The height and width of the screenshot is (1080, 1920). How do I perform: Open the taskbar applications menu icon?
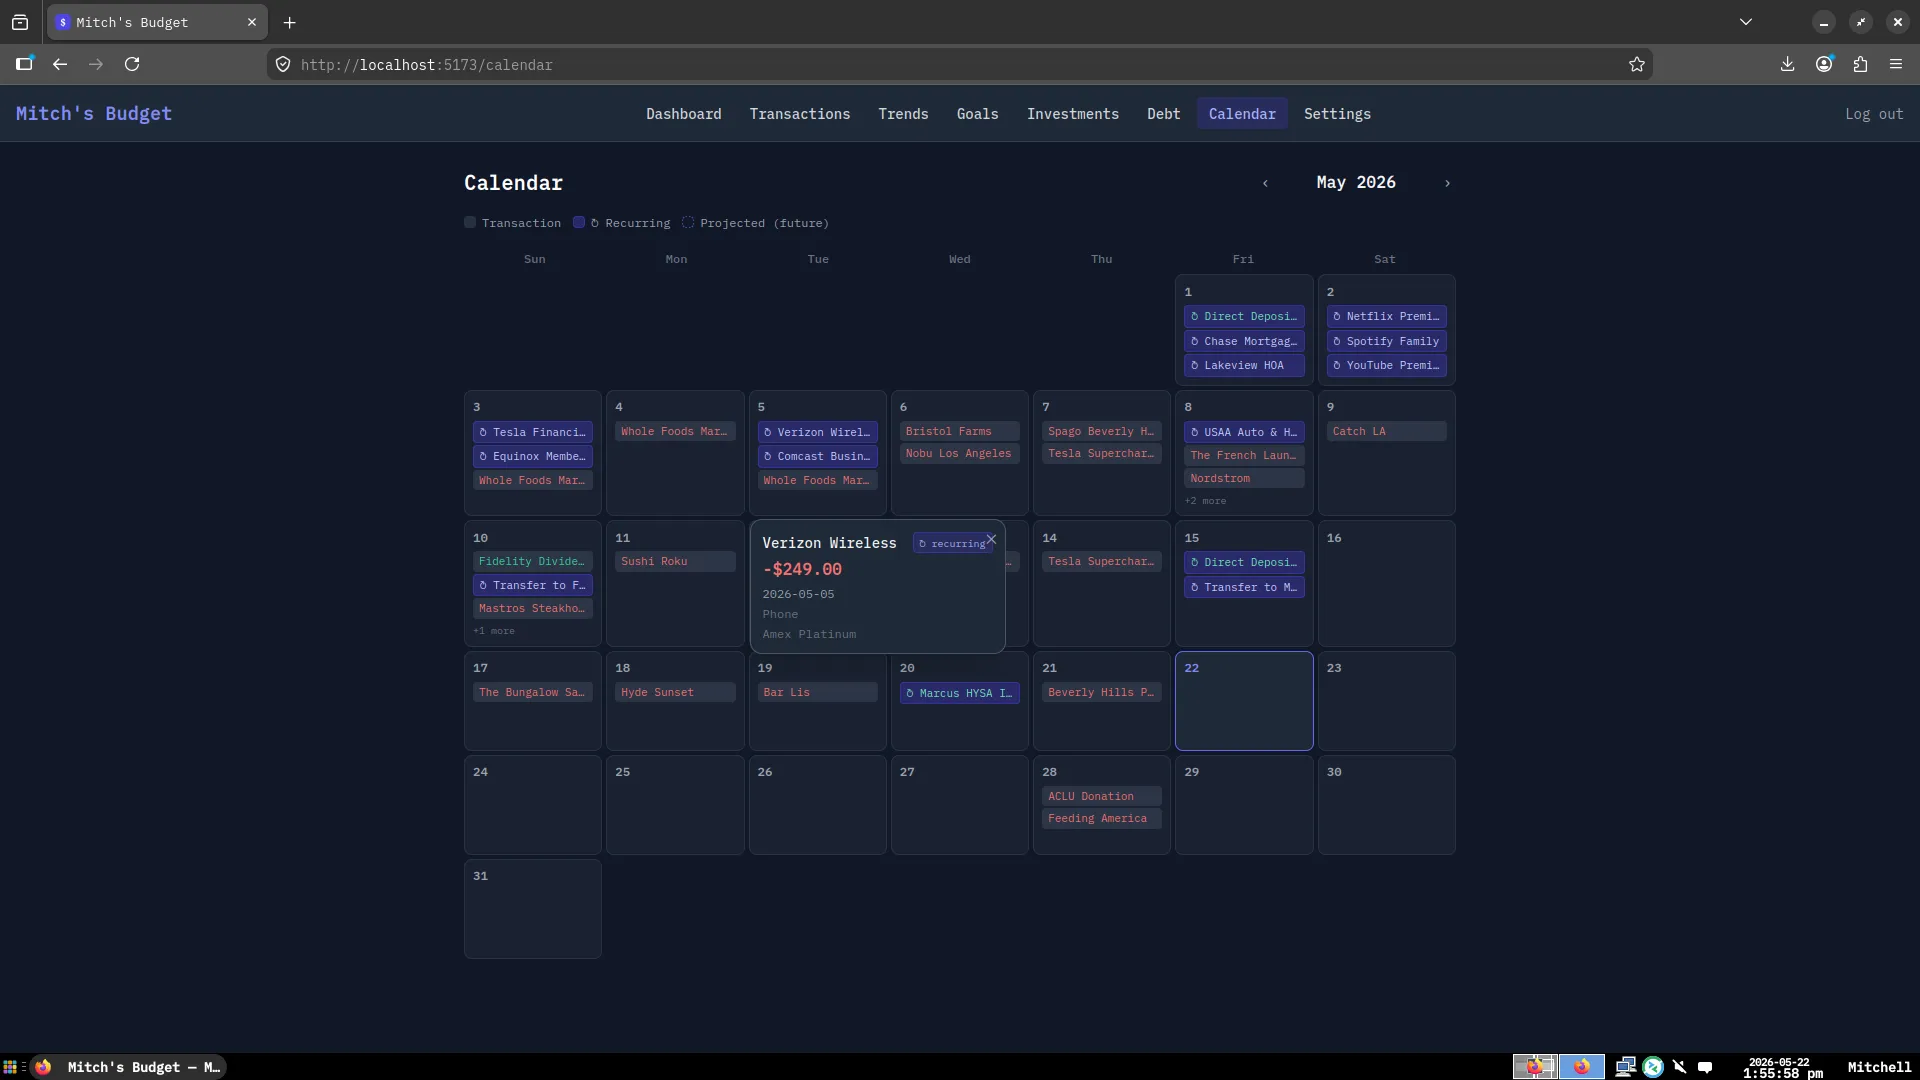[x=10, y=1067]
